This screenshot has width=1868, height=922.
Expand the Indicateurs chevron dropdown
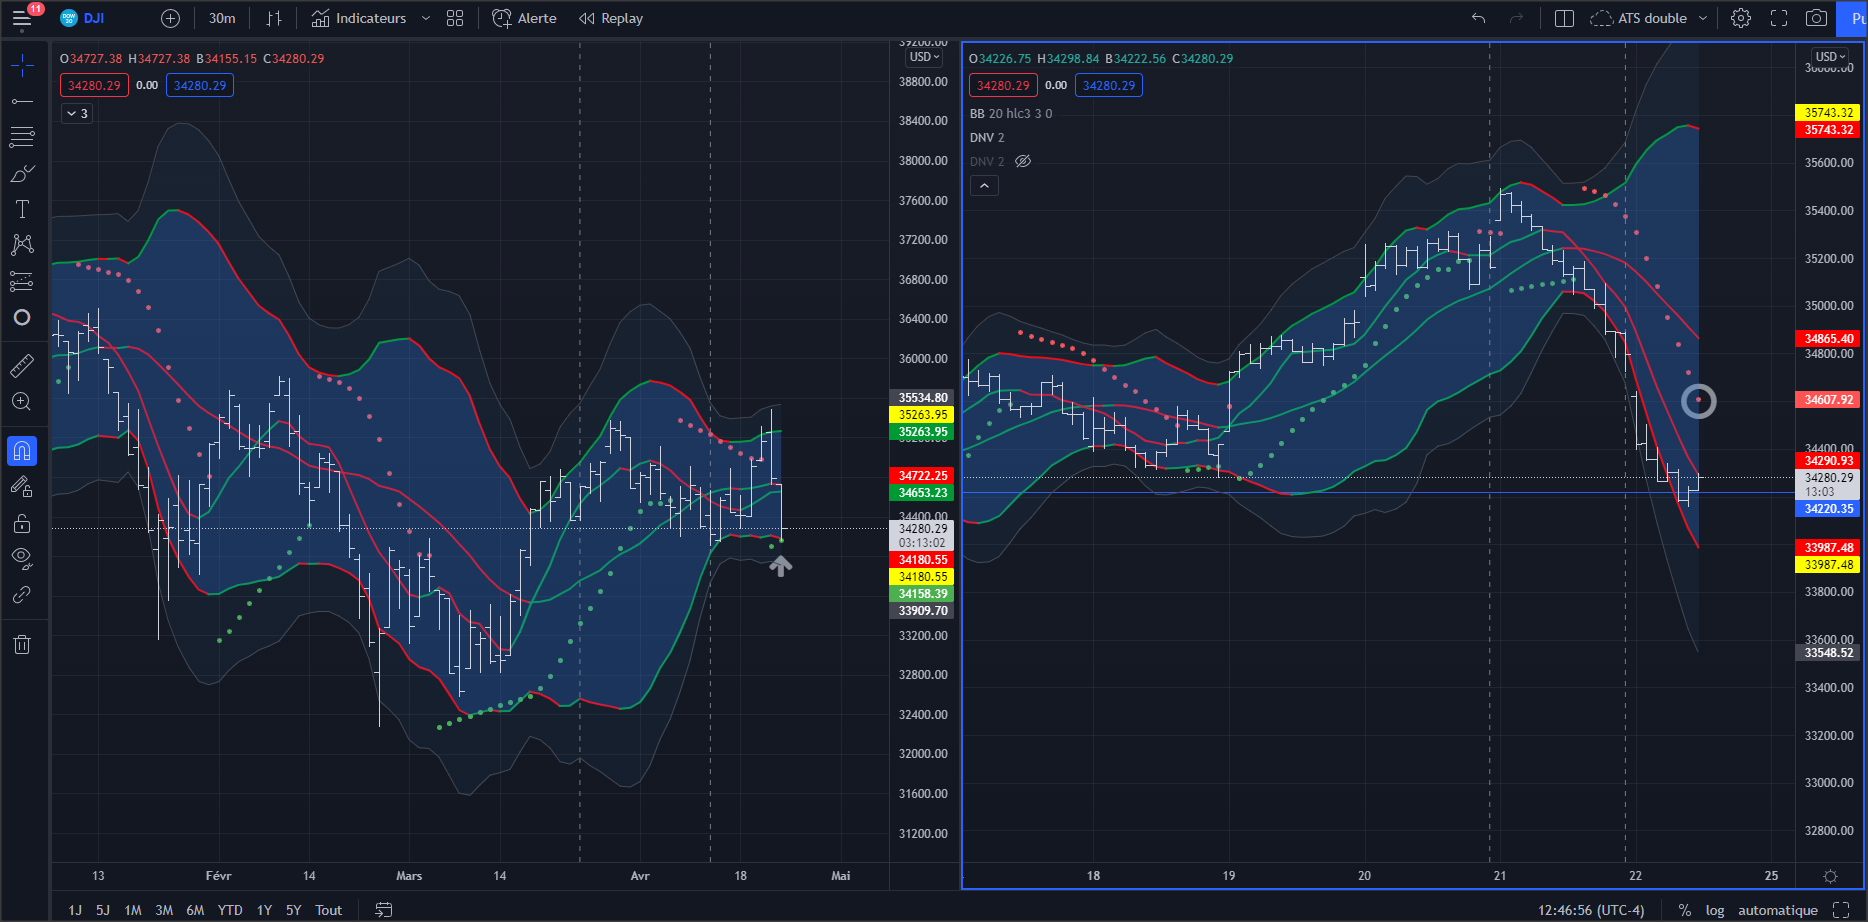426,18
